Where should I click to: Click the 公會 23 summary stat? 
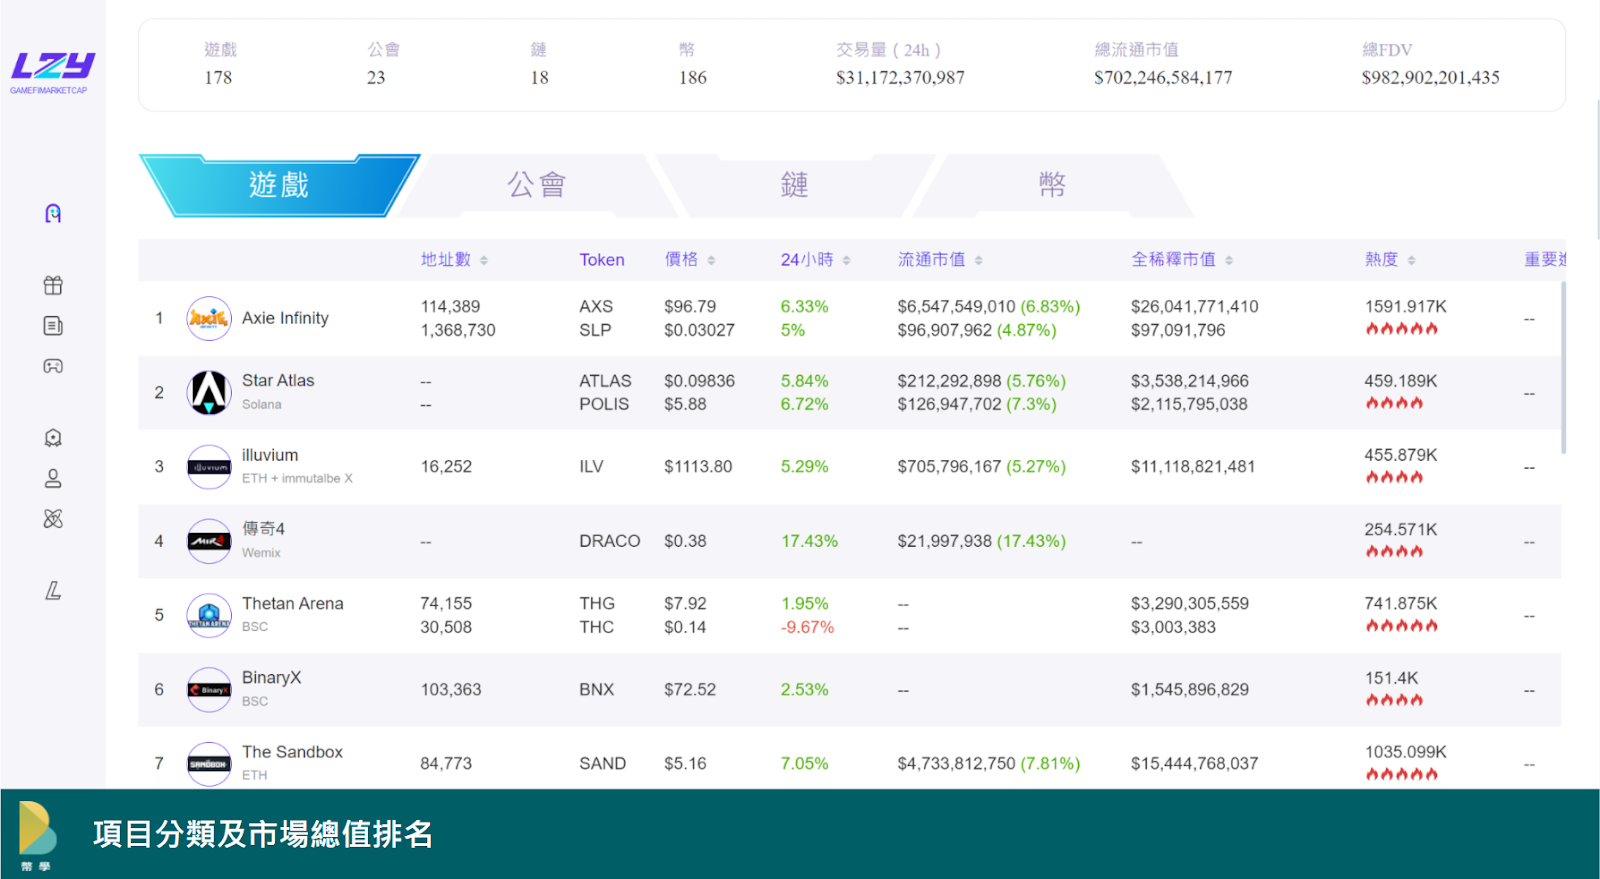[x=383, y=64]
